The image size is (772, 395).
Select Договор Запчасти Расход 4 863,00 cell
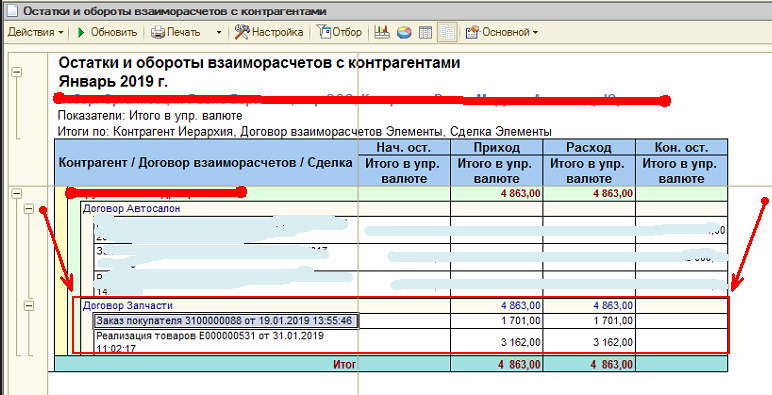tap(589, 306)
